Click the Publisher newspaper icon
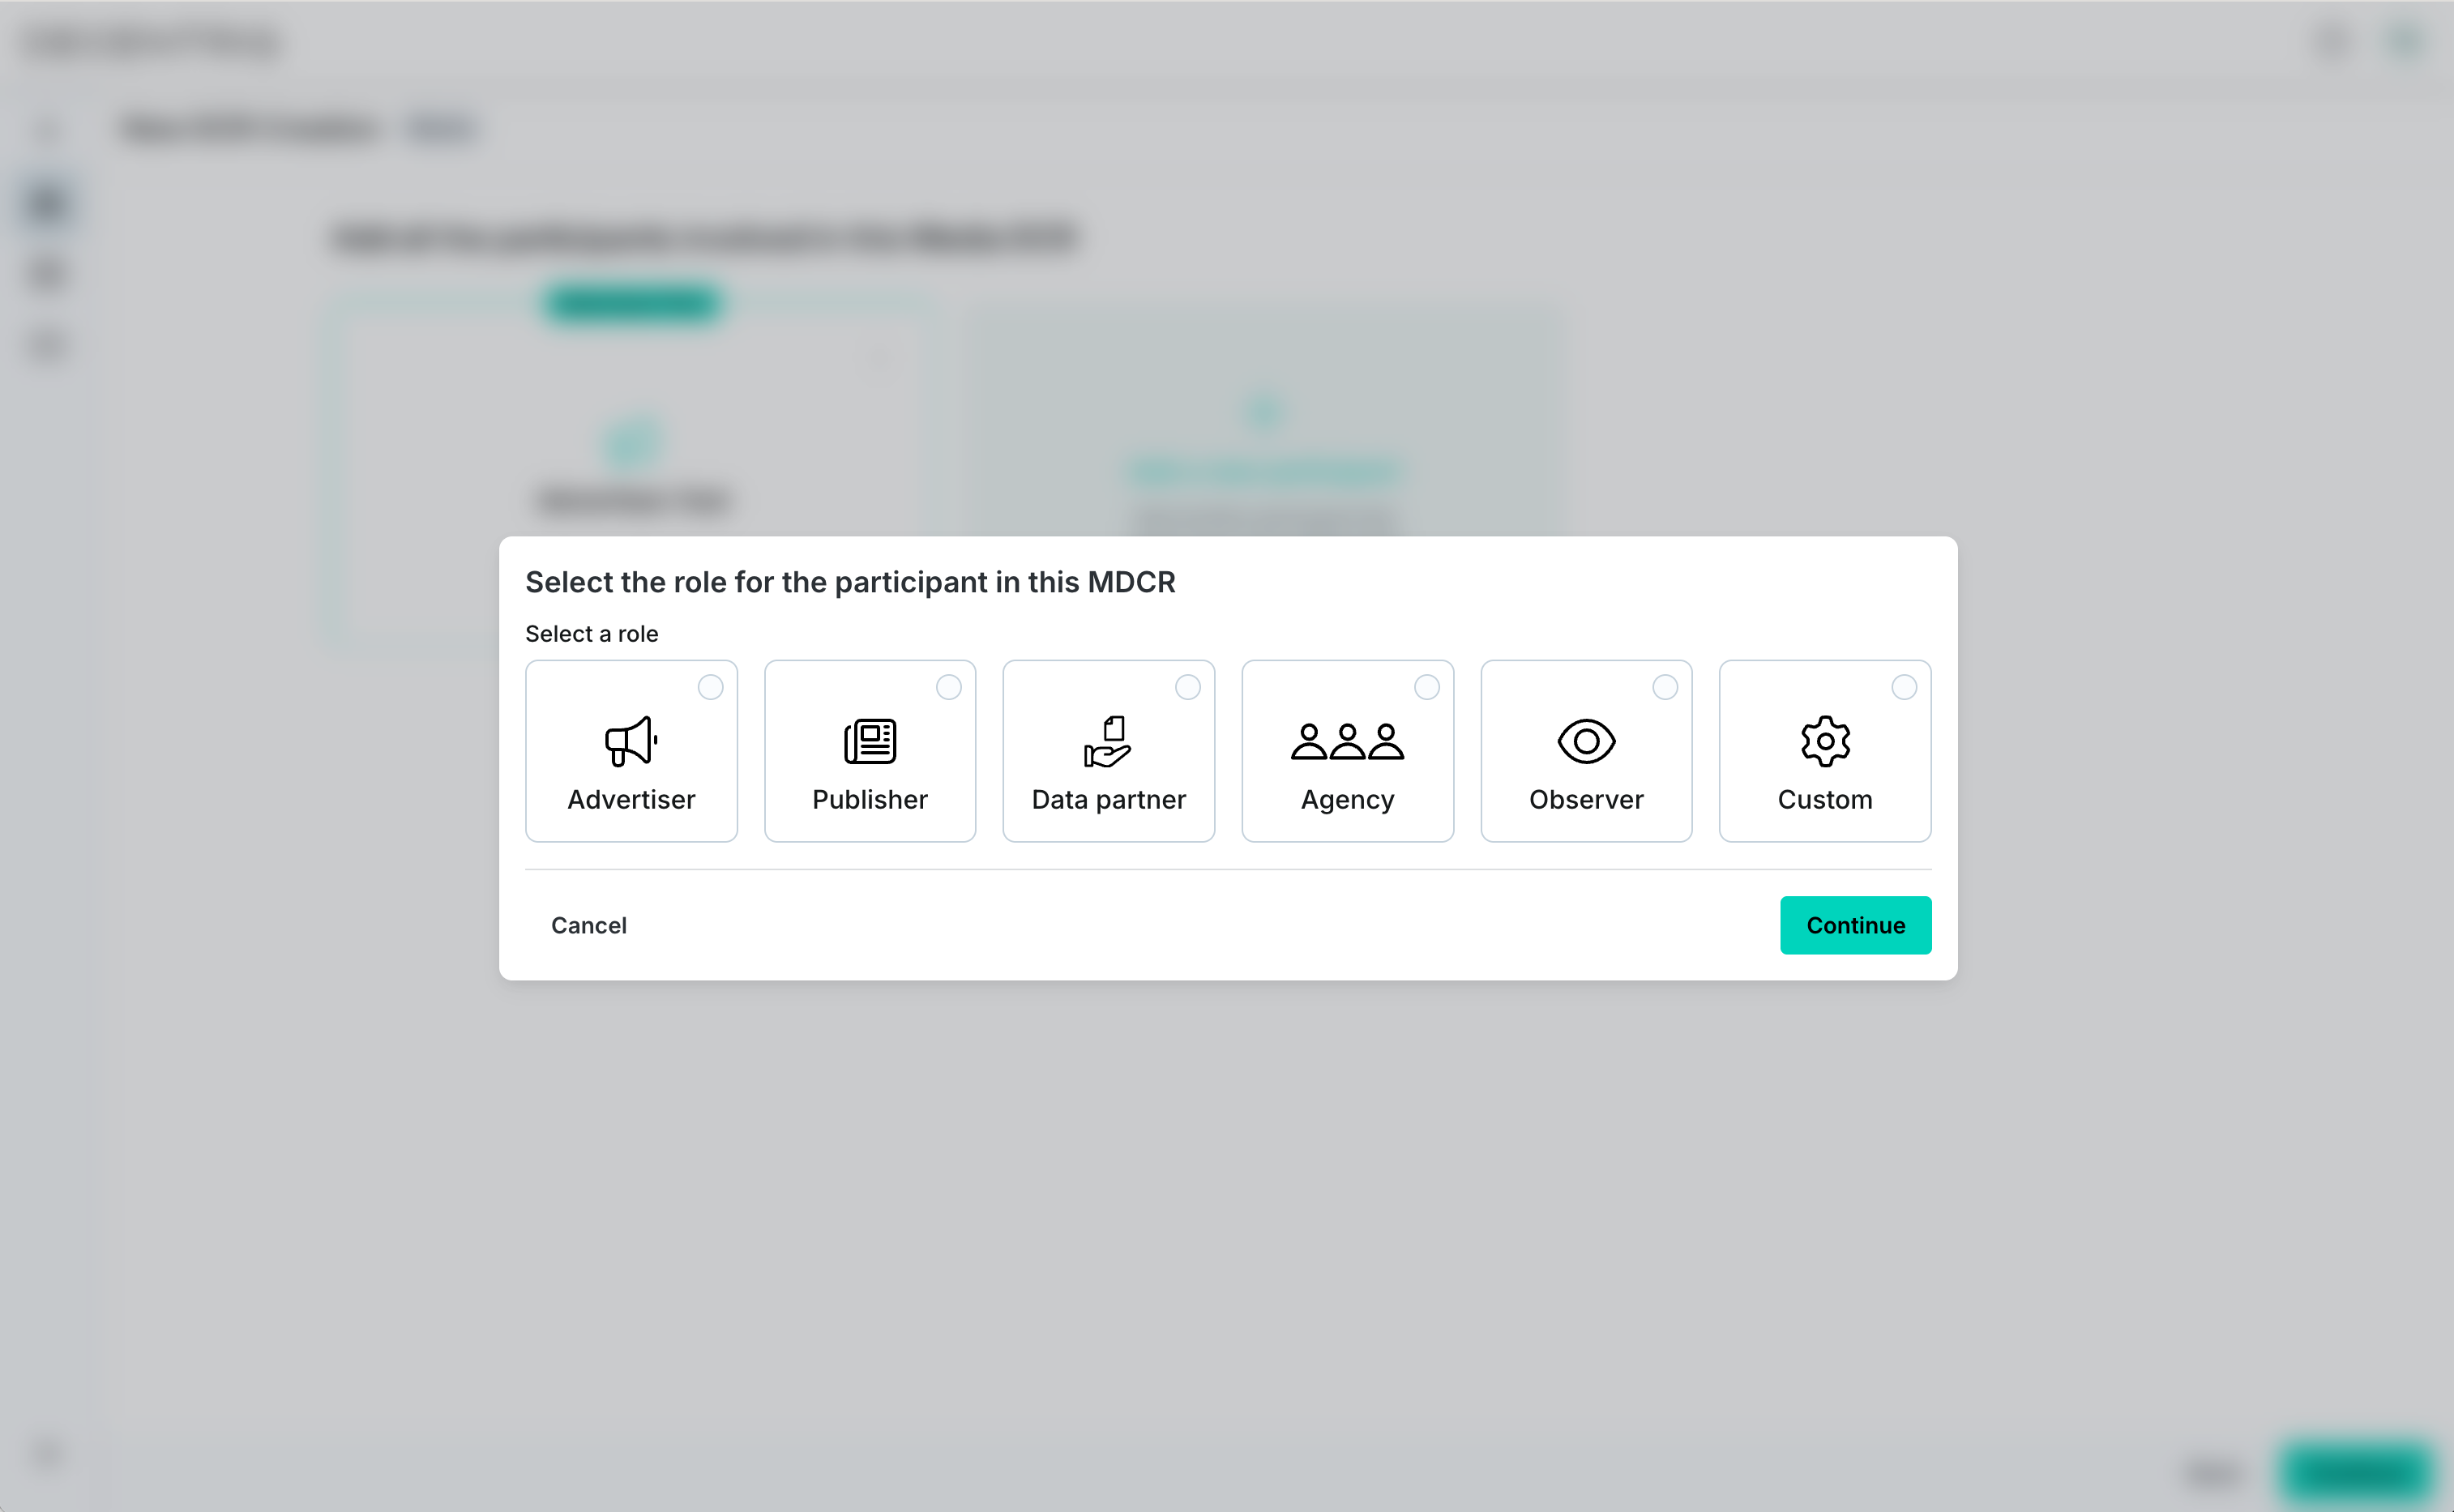 pos(870,741)
